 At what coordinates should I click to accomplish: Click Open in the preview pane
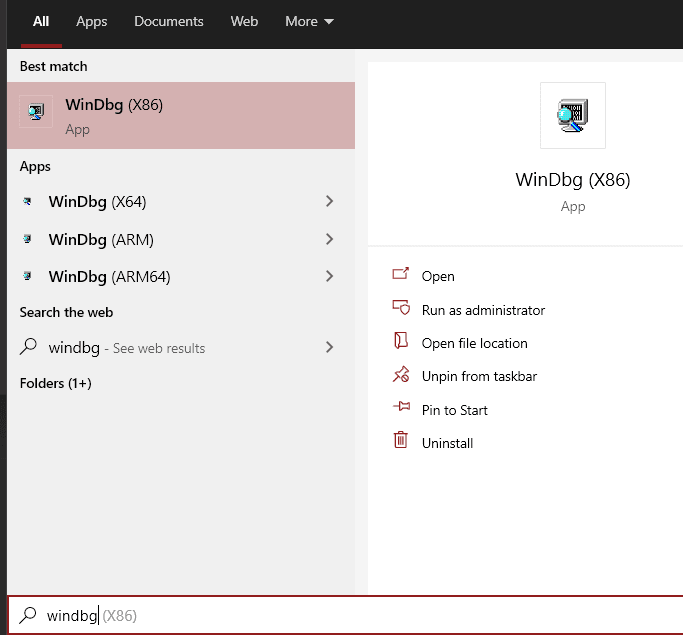point(438,276)
